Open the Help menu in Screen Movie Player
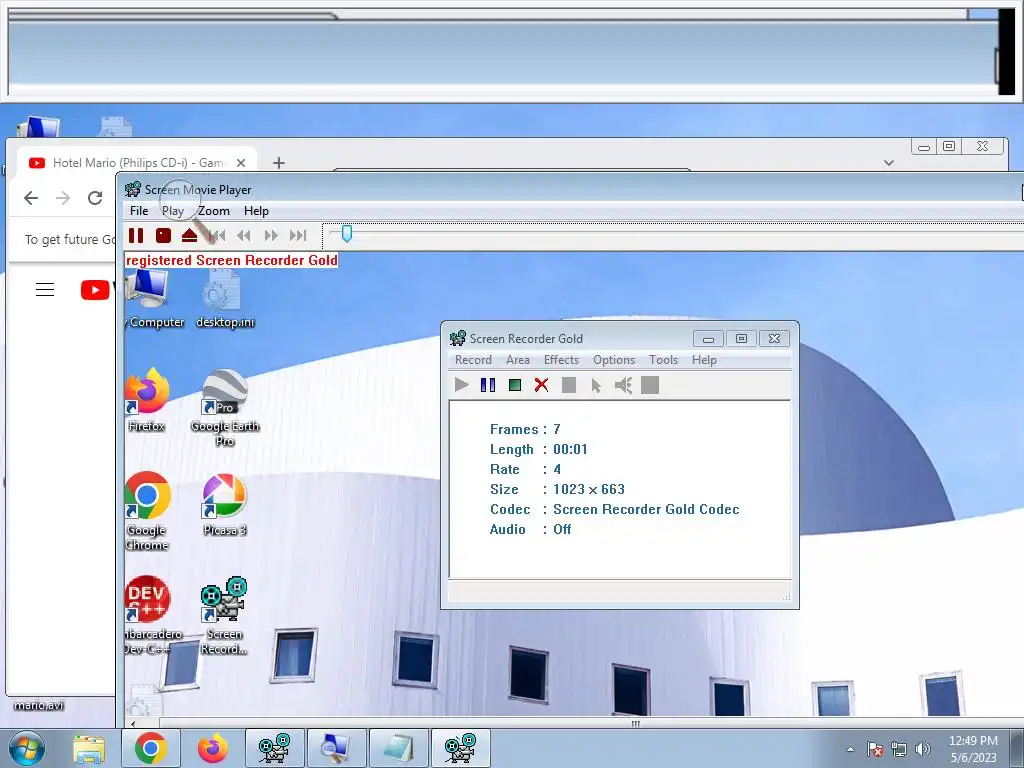Viewport: 1024px width, 768px height. tap(257, 211)
